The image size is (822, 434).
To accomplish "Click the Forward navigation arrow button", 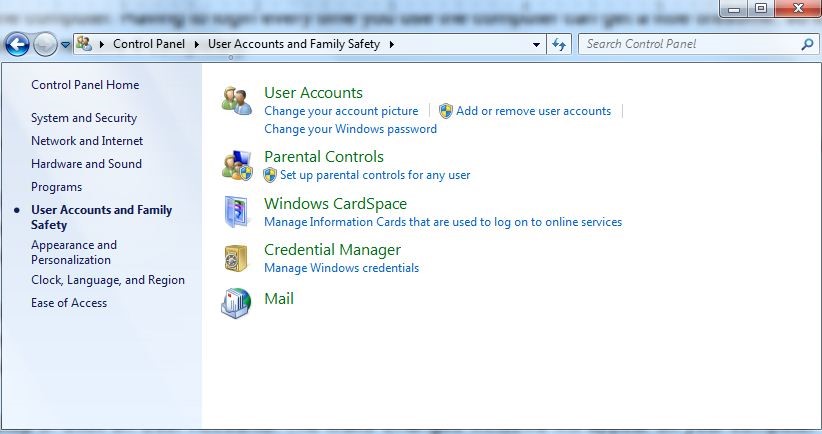I will 46,45.
